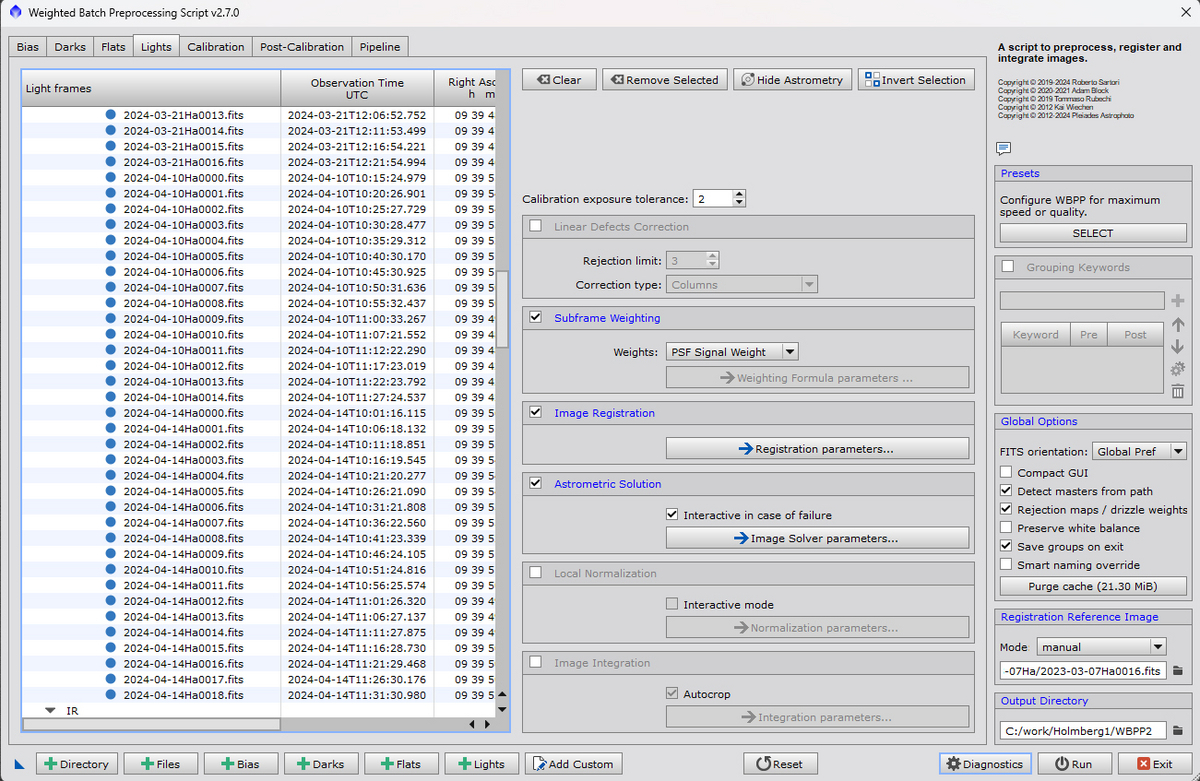
Task: Add Darks frames button
Action: tap(321, 764)
